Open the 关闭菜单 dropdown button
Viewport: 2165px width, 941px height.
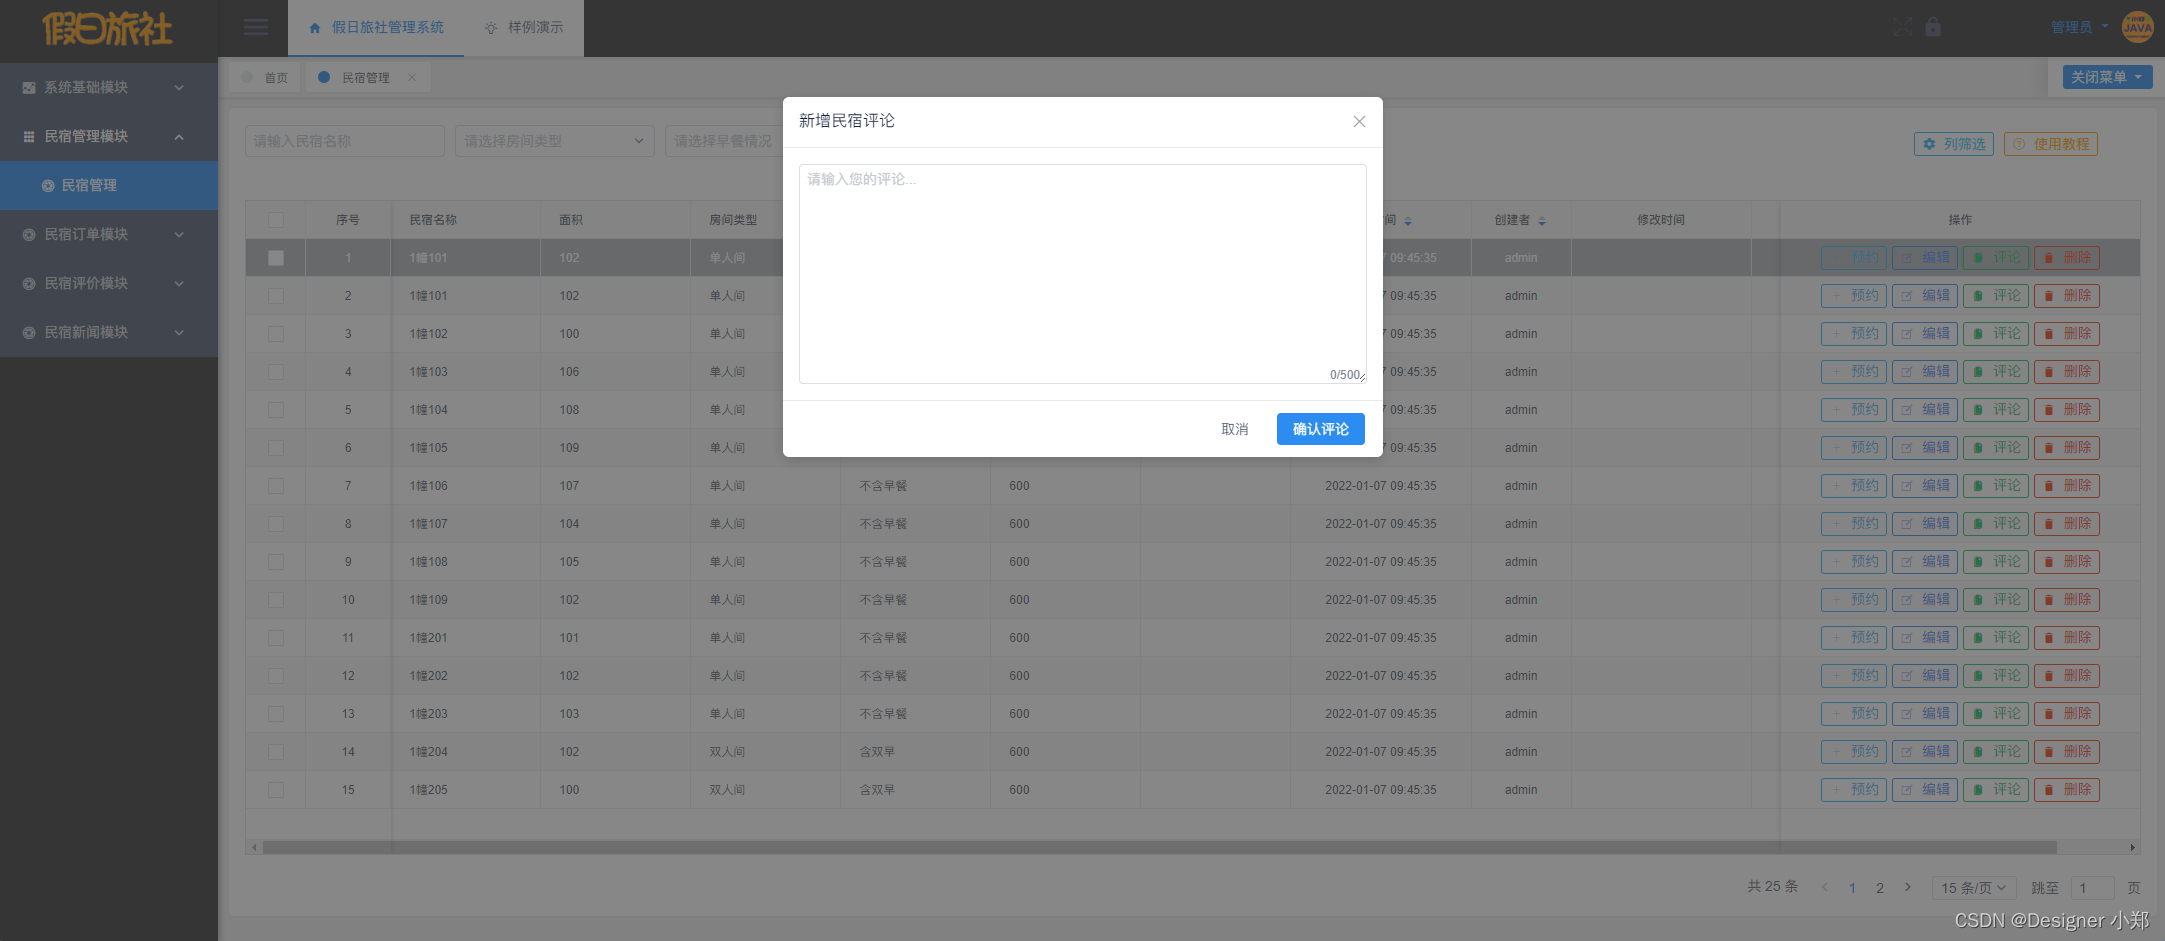click(2107, 77)
